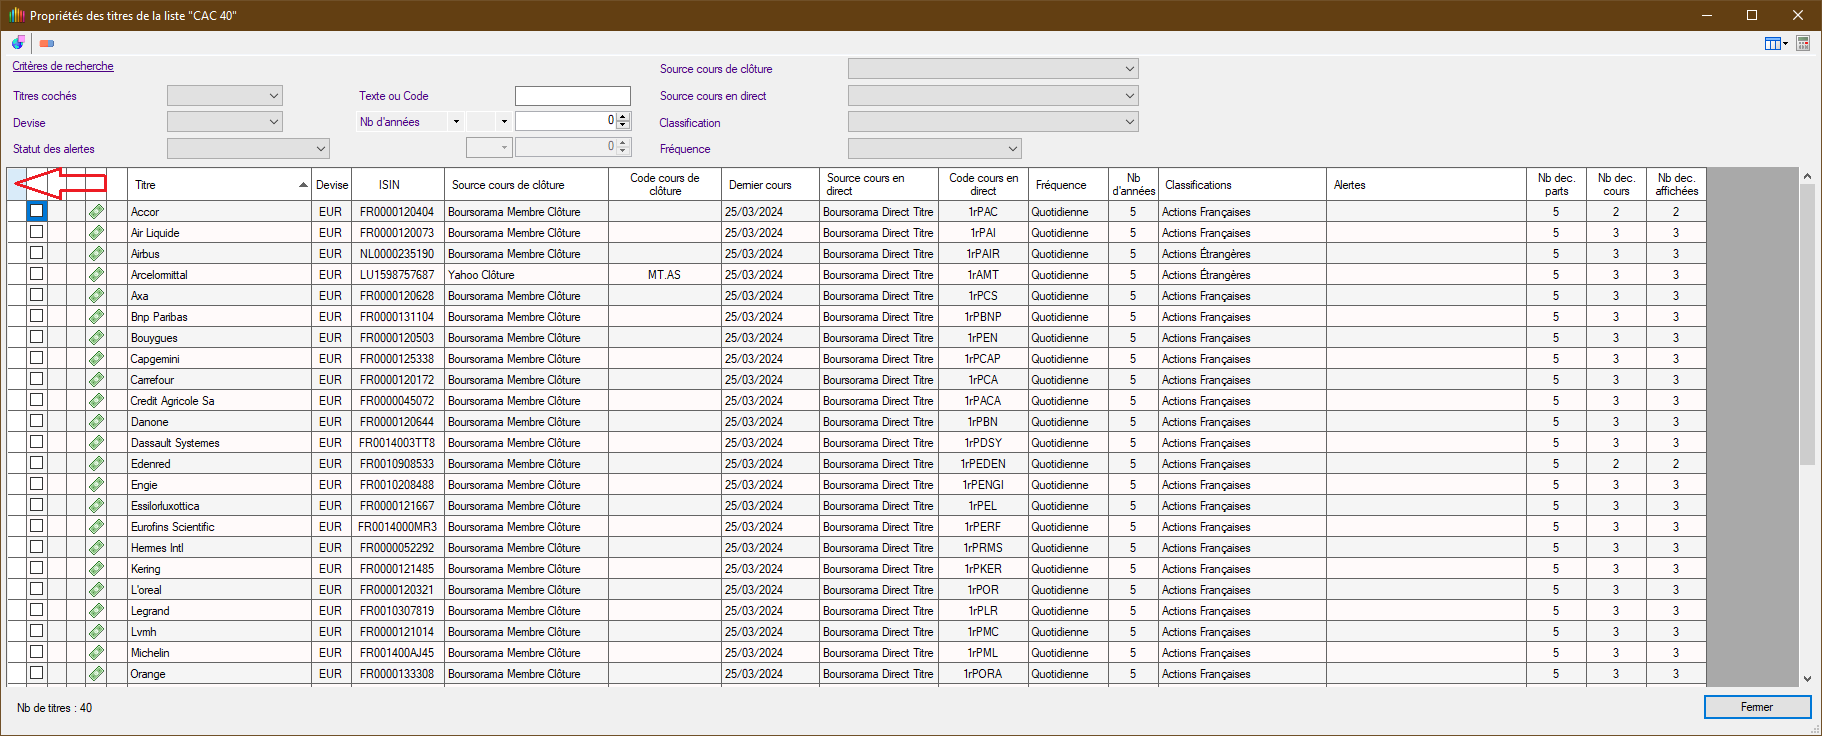Click the green tag icon for Carrefour
Screen dimensions: 1822x736
96,380
